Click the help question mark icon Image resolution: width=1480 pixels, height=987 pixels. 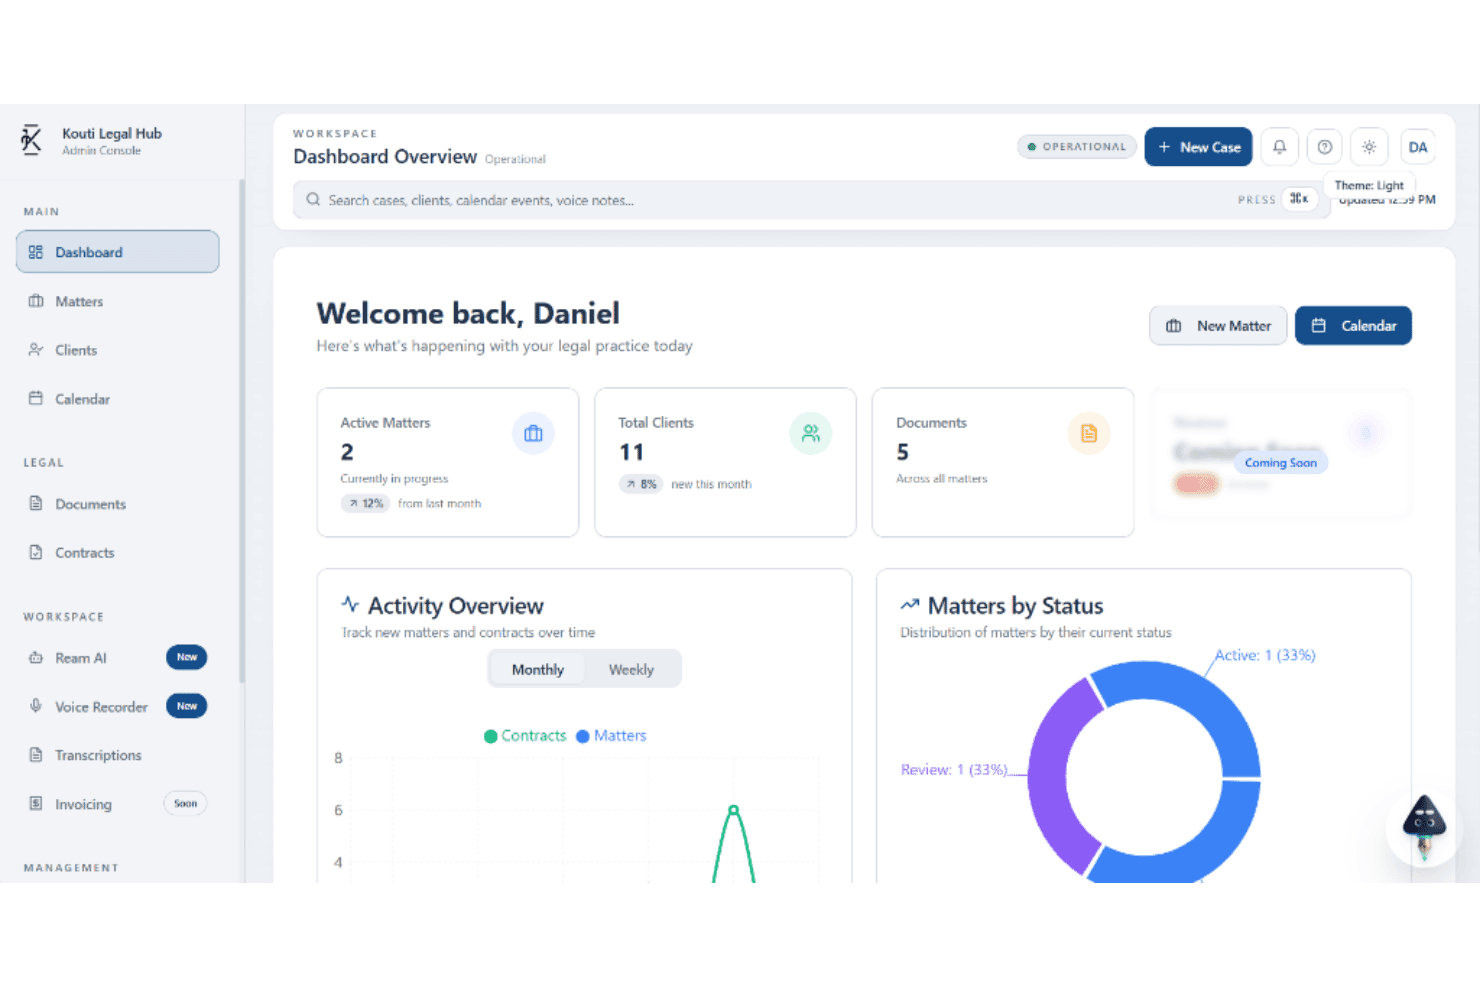click(1324, 147)
